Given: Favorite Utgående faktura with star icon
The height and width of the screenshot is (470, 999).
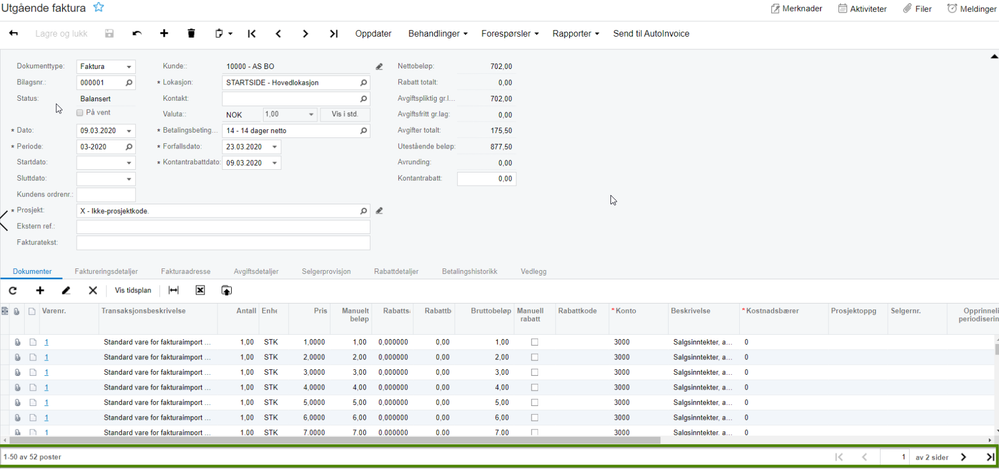Looking at the screenshot, I should (98, 8).
